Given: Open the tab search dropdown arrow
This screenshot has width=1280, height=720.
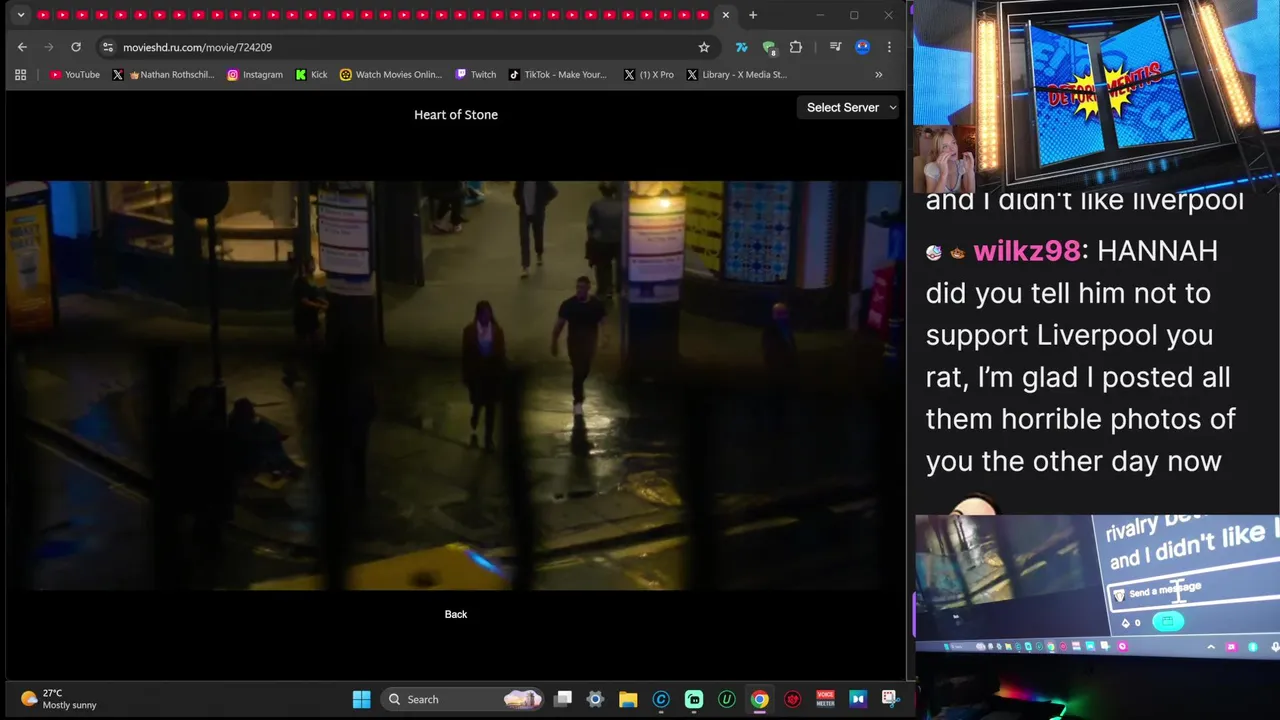Looking at the screenshot, I should click(x=21, y=15).
